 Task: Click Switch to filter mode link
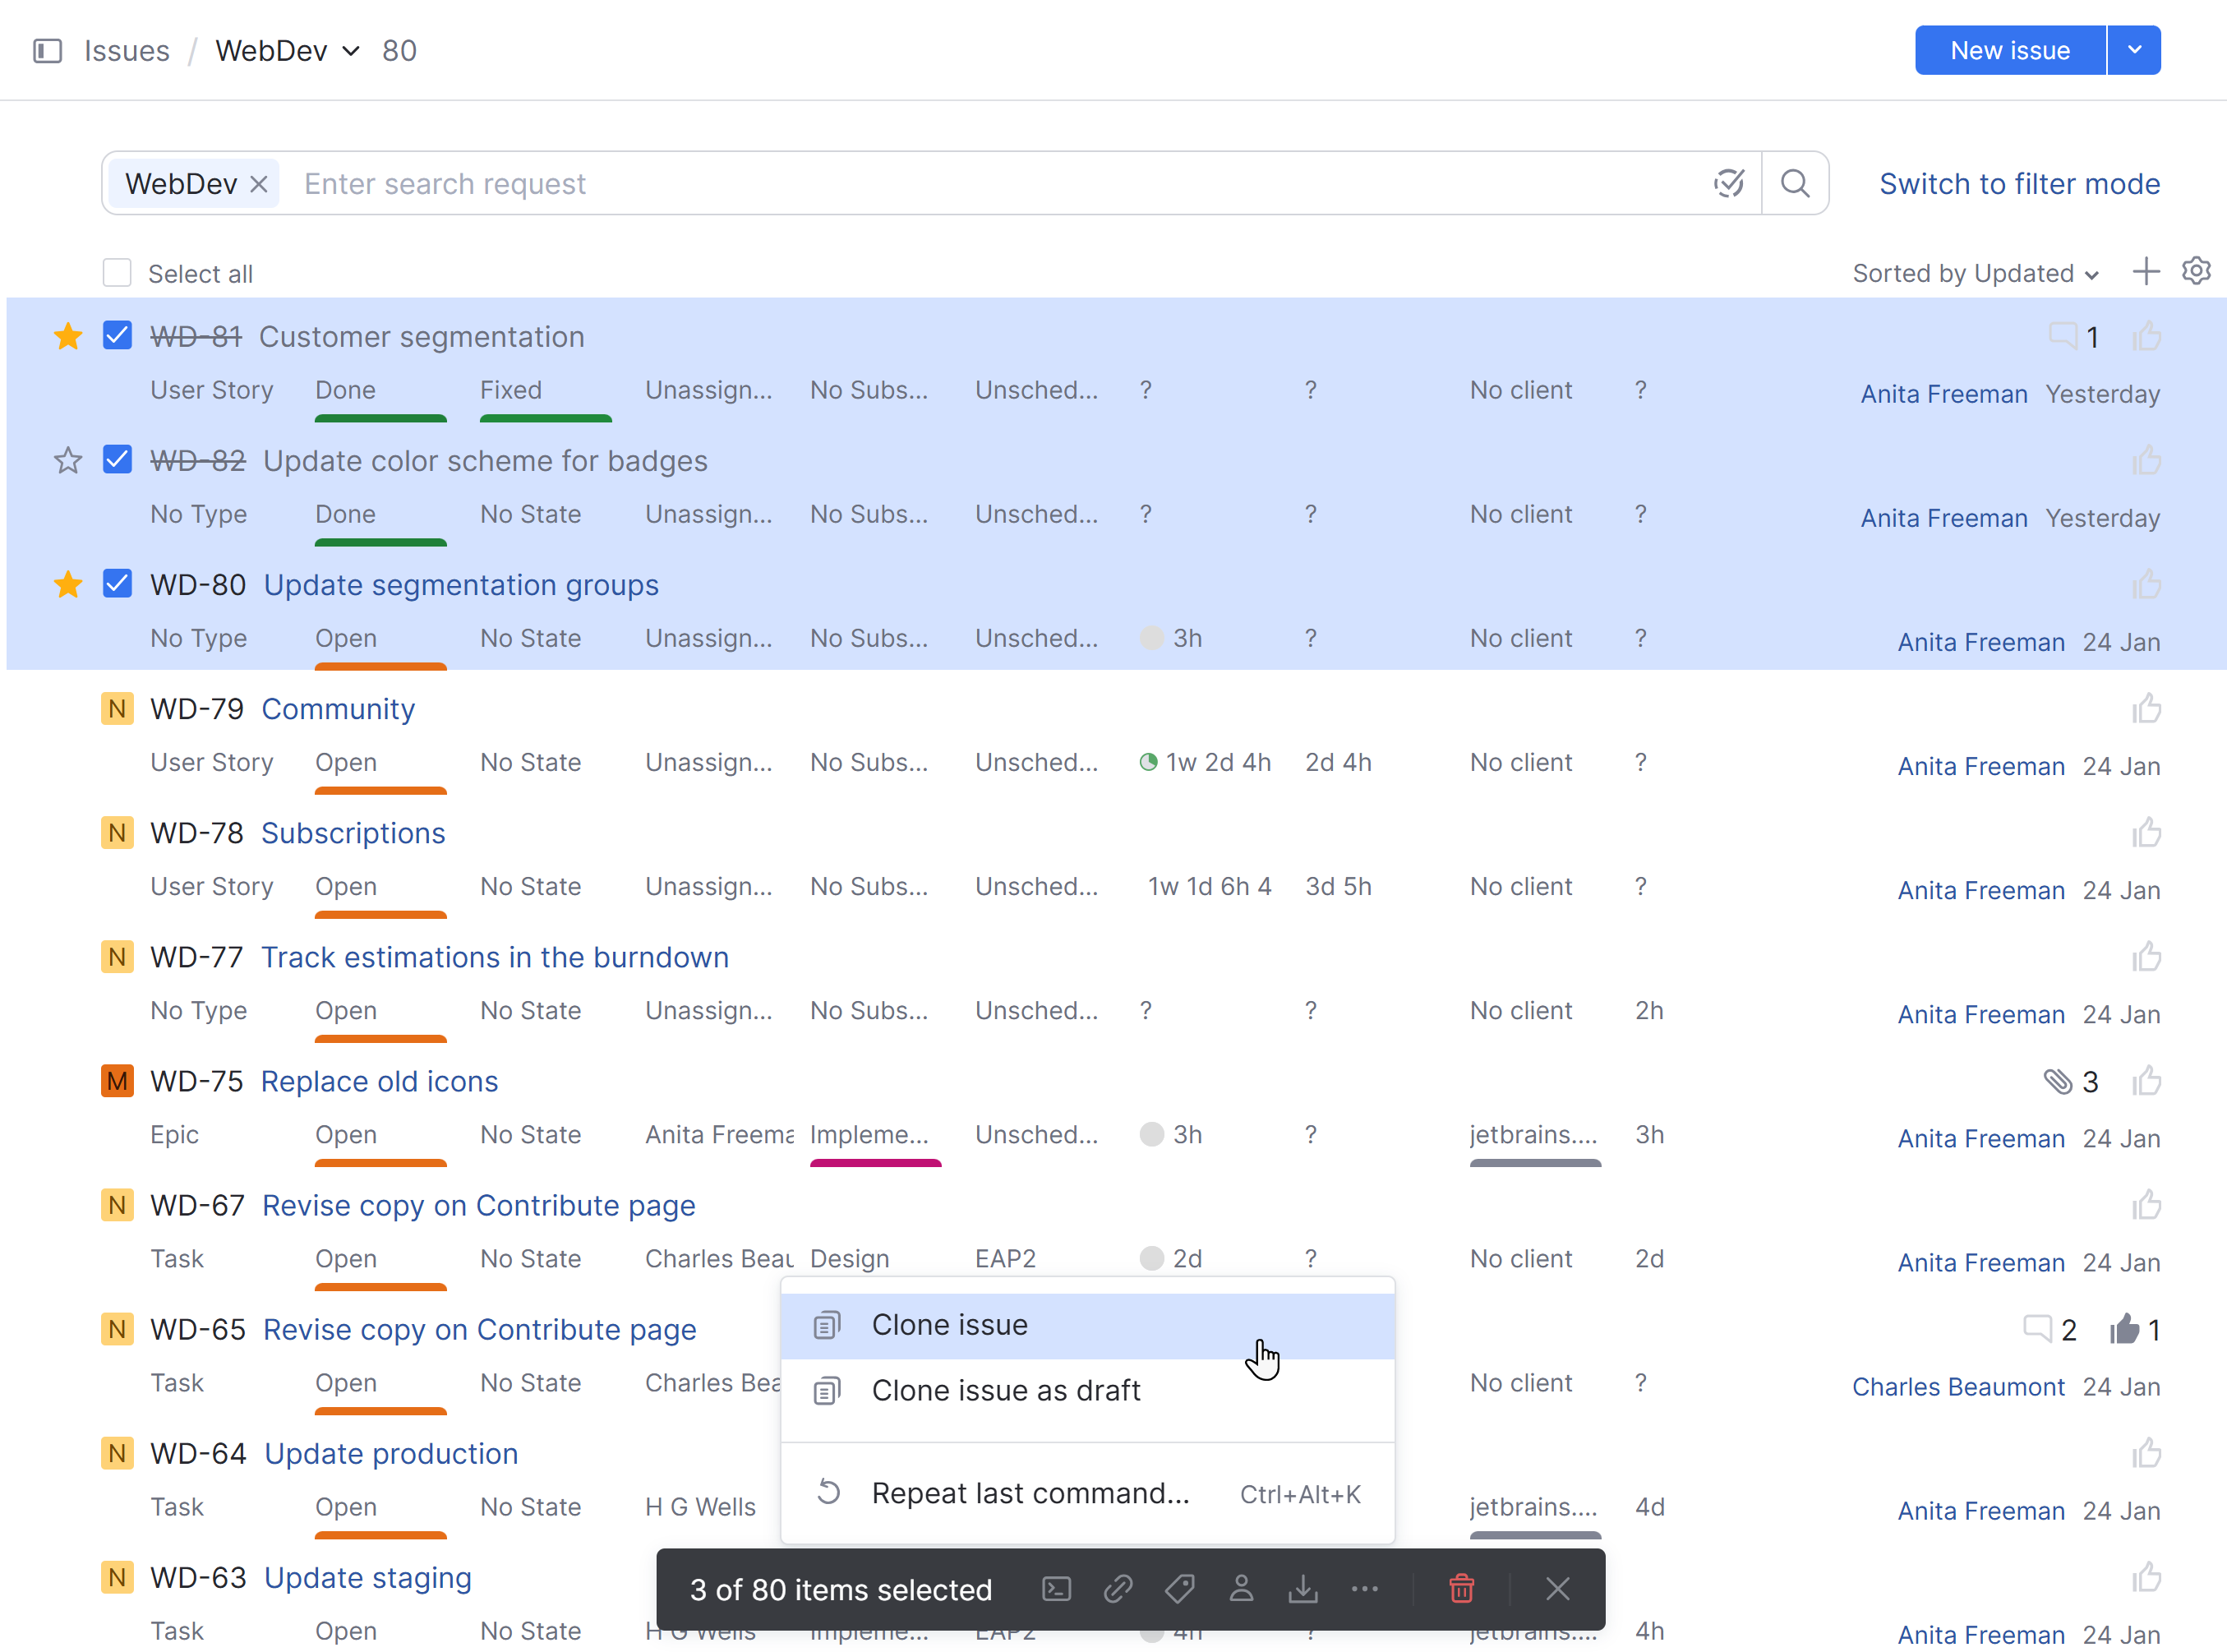tap(2019, 184)
